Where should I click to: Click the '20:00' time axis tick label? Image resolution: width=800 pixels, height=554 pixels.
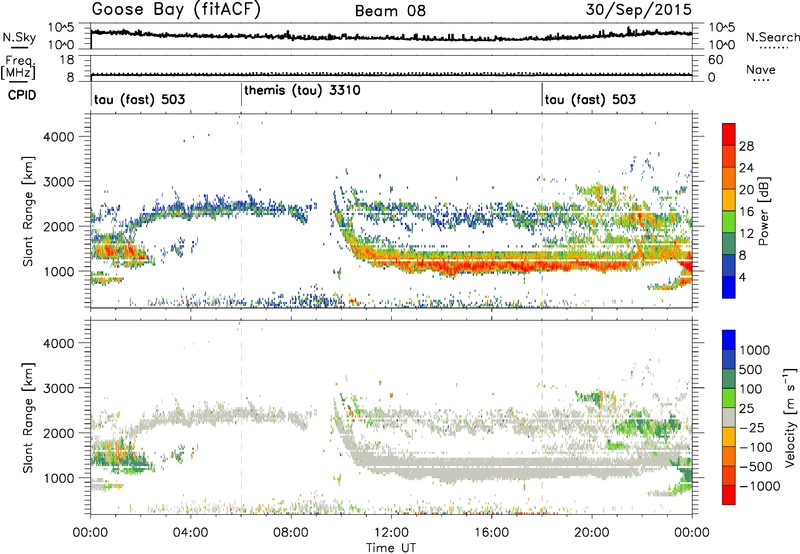pos(591,533)
